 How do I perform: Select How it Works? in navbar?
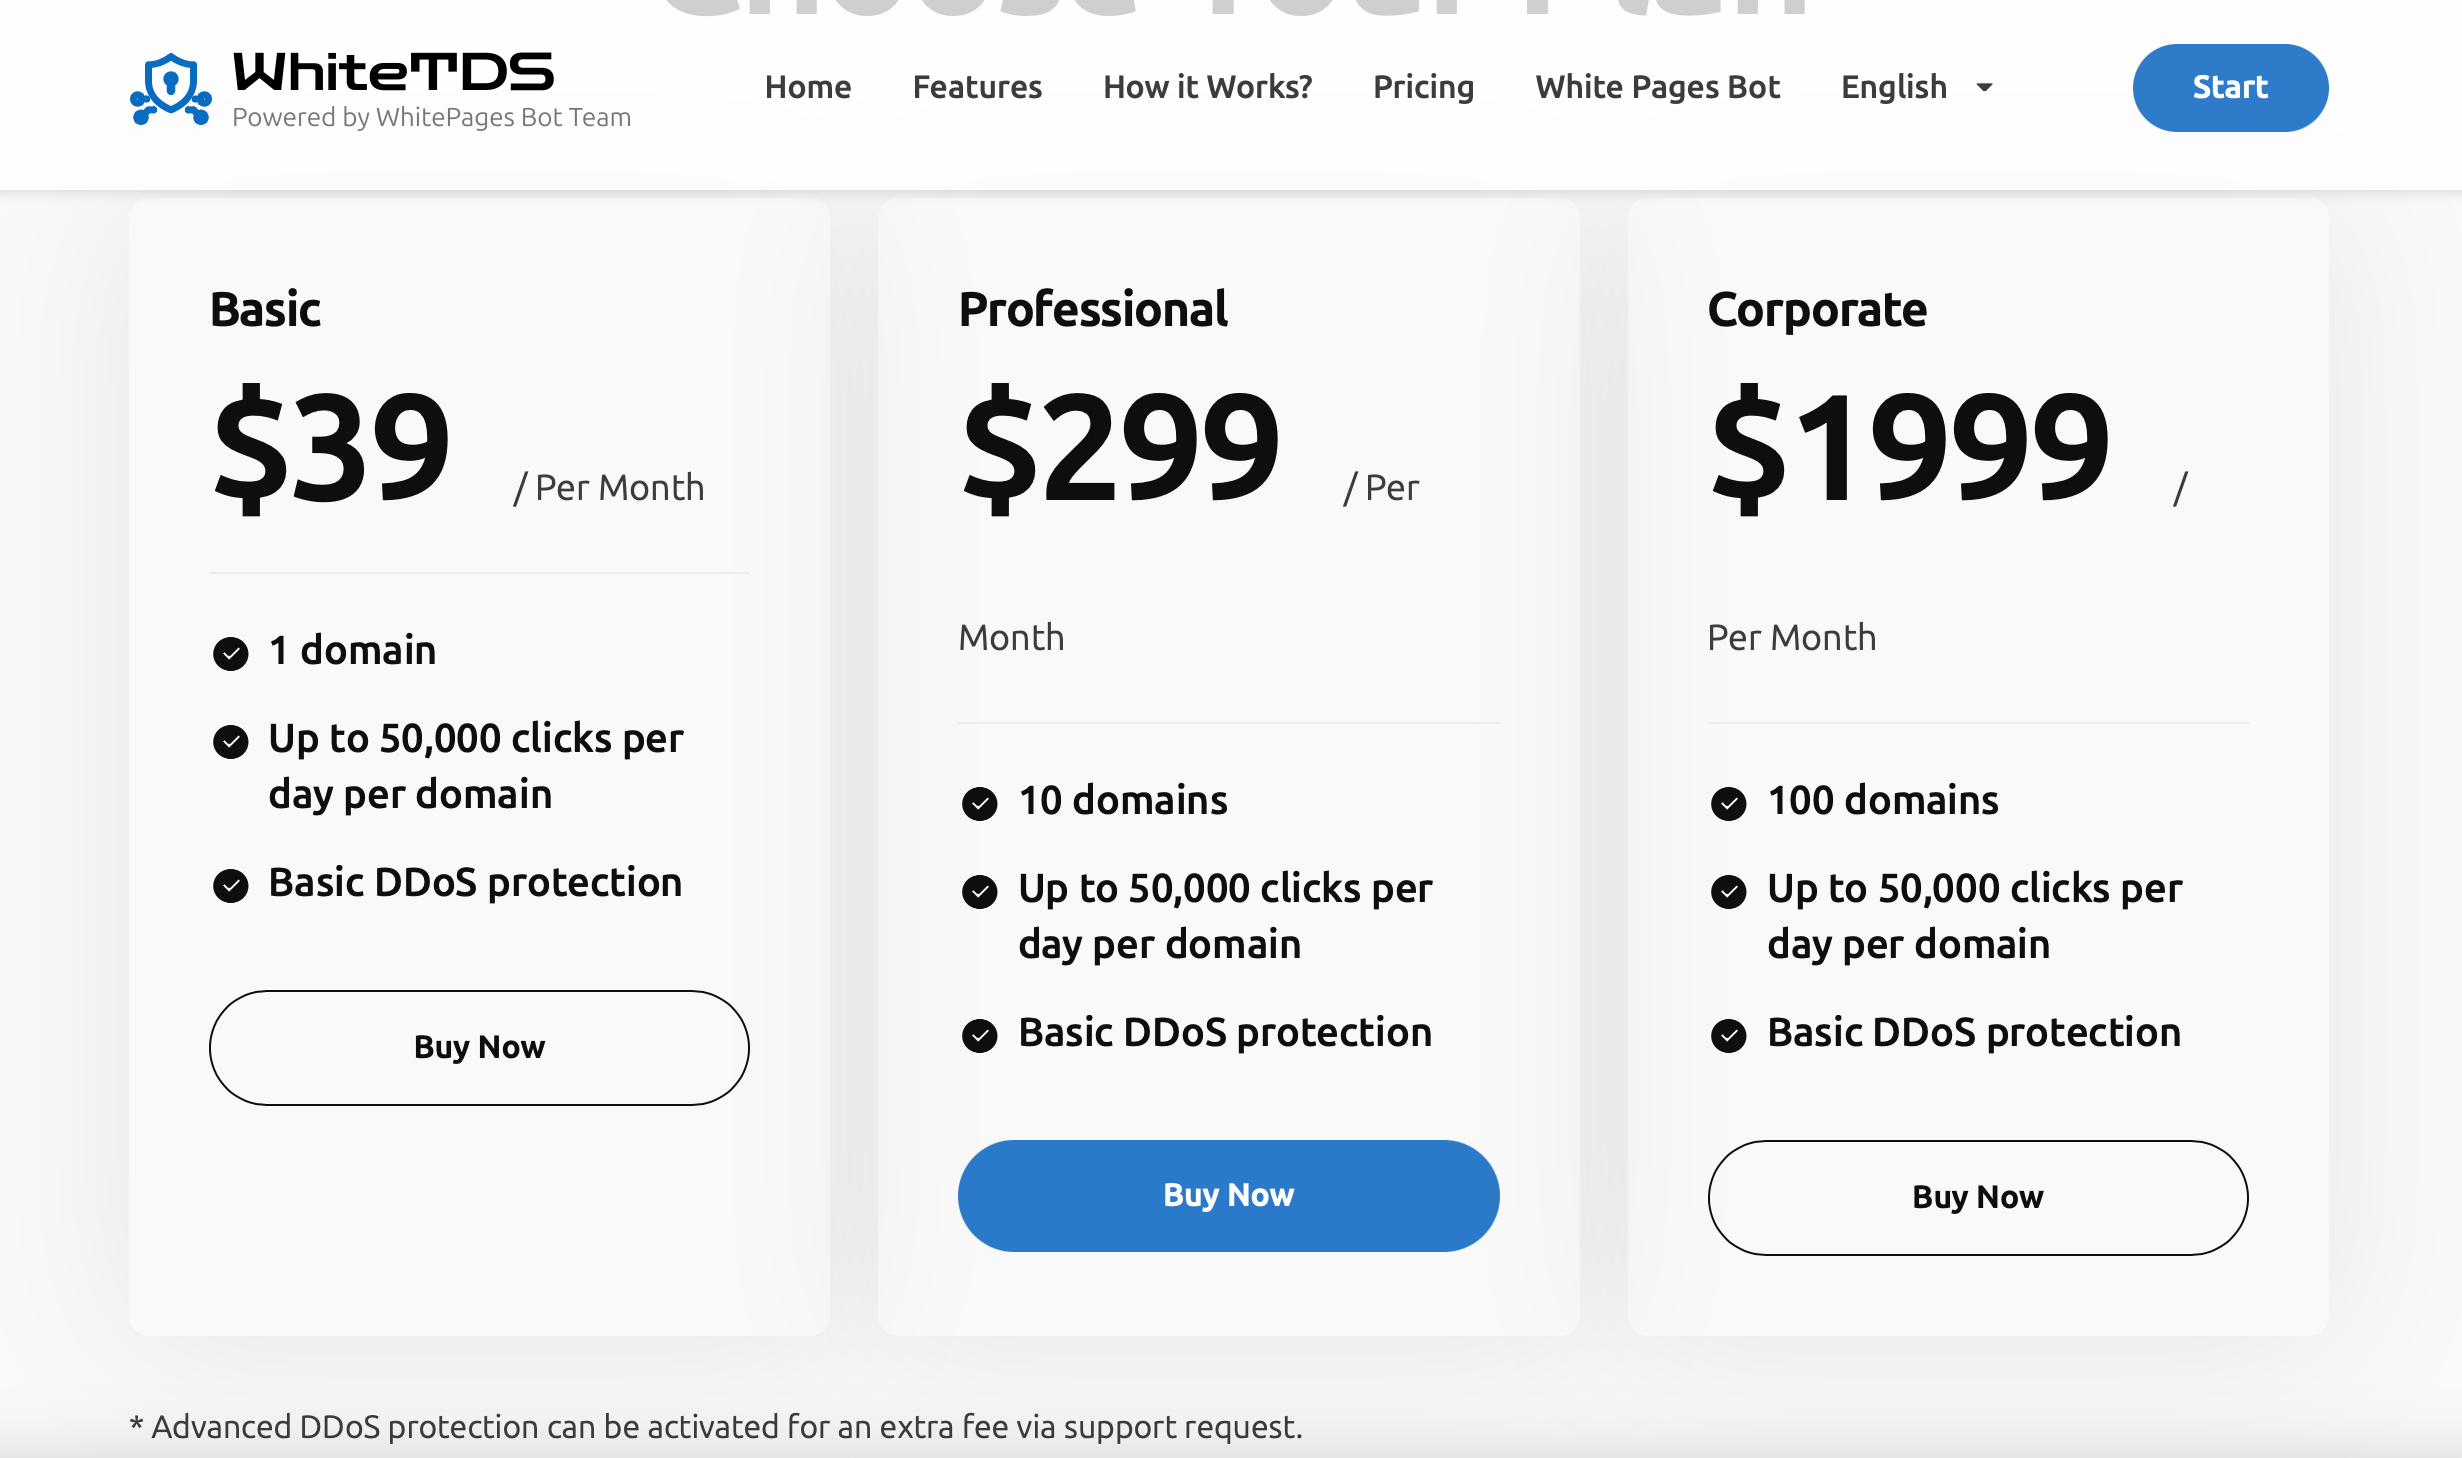coord(1208,88)
